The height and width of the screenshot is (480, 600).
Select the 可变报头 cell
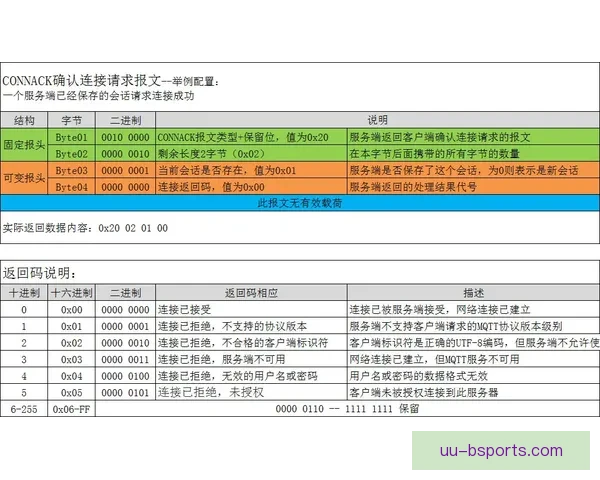pyautogui.click(x=24, y=178)
